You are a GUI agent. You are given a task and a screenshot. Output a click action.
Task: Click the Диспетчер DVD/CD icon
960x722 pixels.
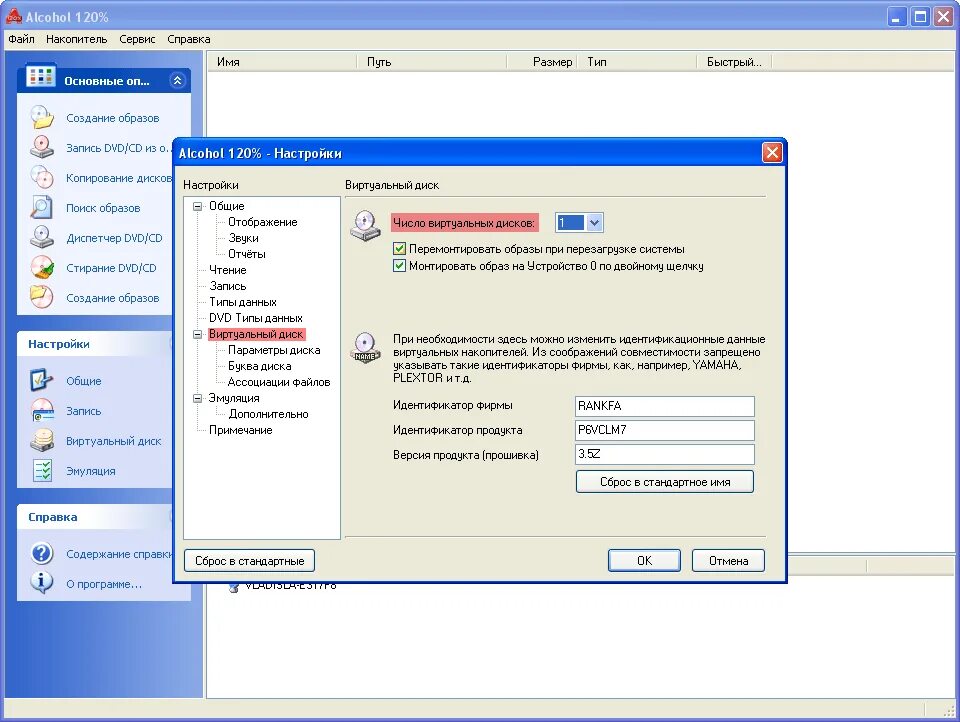[x=42, y=237]
